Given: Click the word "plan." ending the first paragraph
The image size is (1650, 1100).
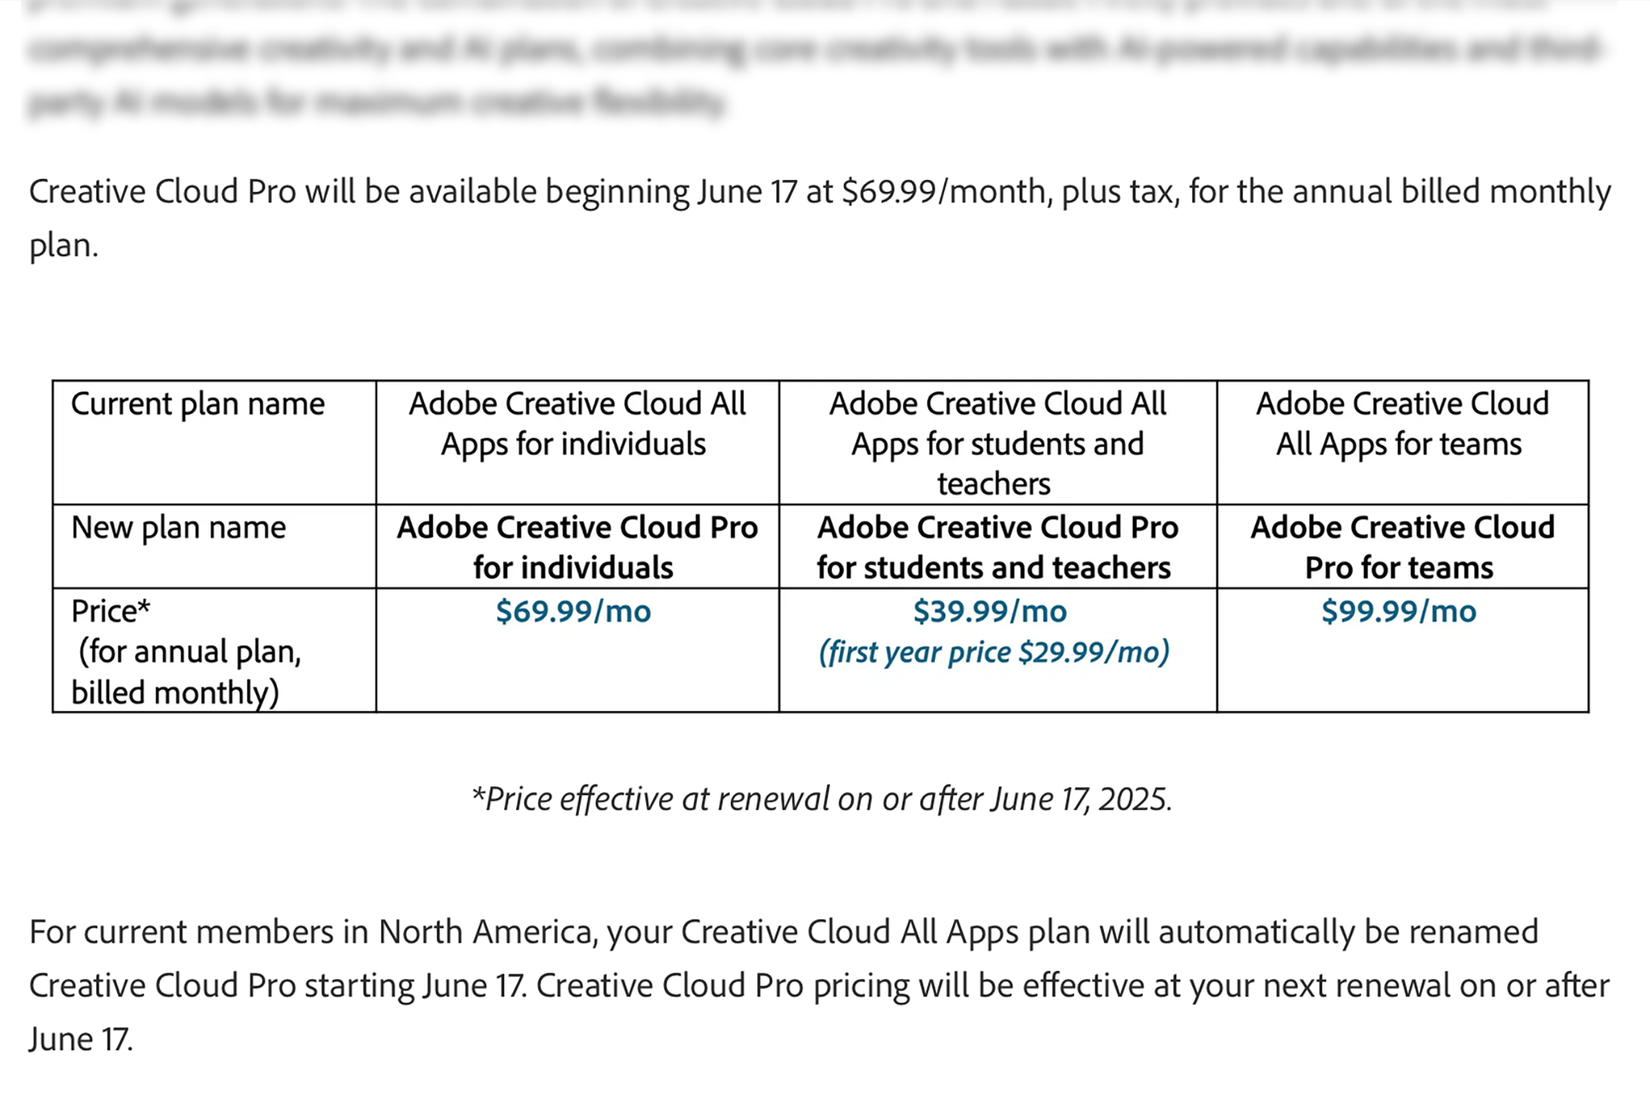Looking at the screenshot, I should pos(63,245).
